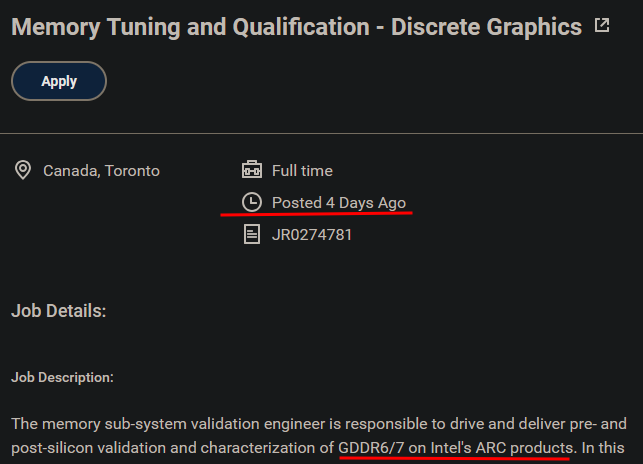Click the "Posted 4 Days Ago" text
The width and height of the screenshot is (643, 464).
point(339,203)
